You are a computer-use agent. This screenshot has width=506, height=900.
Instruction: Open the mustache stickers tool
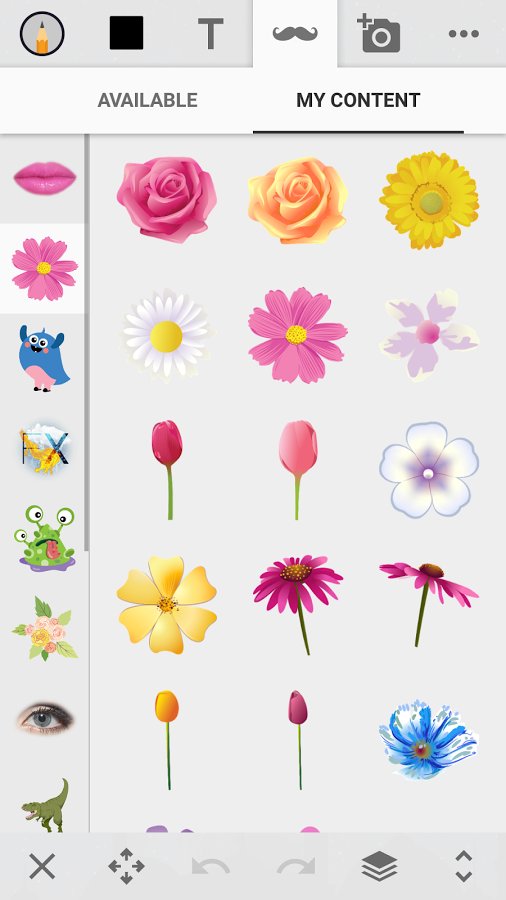295,33
